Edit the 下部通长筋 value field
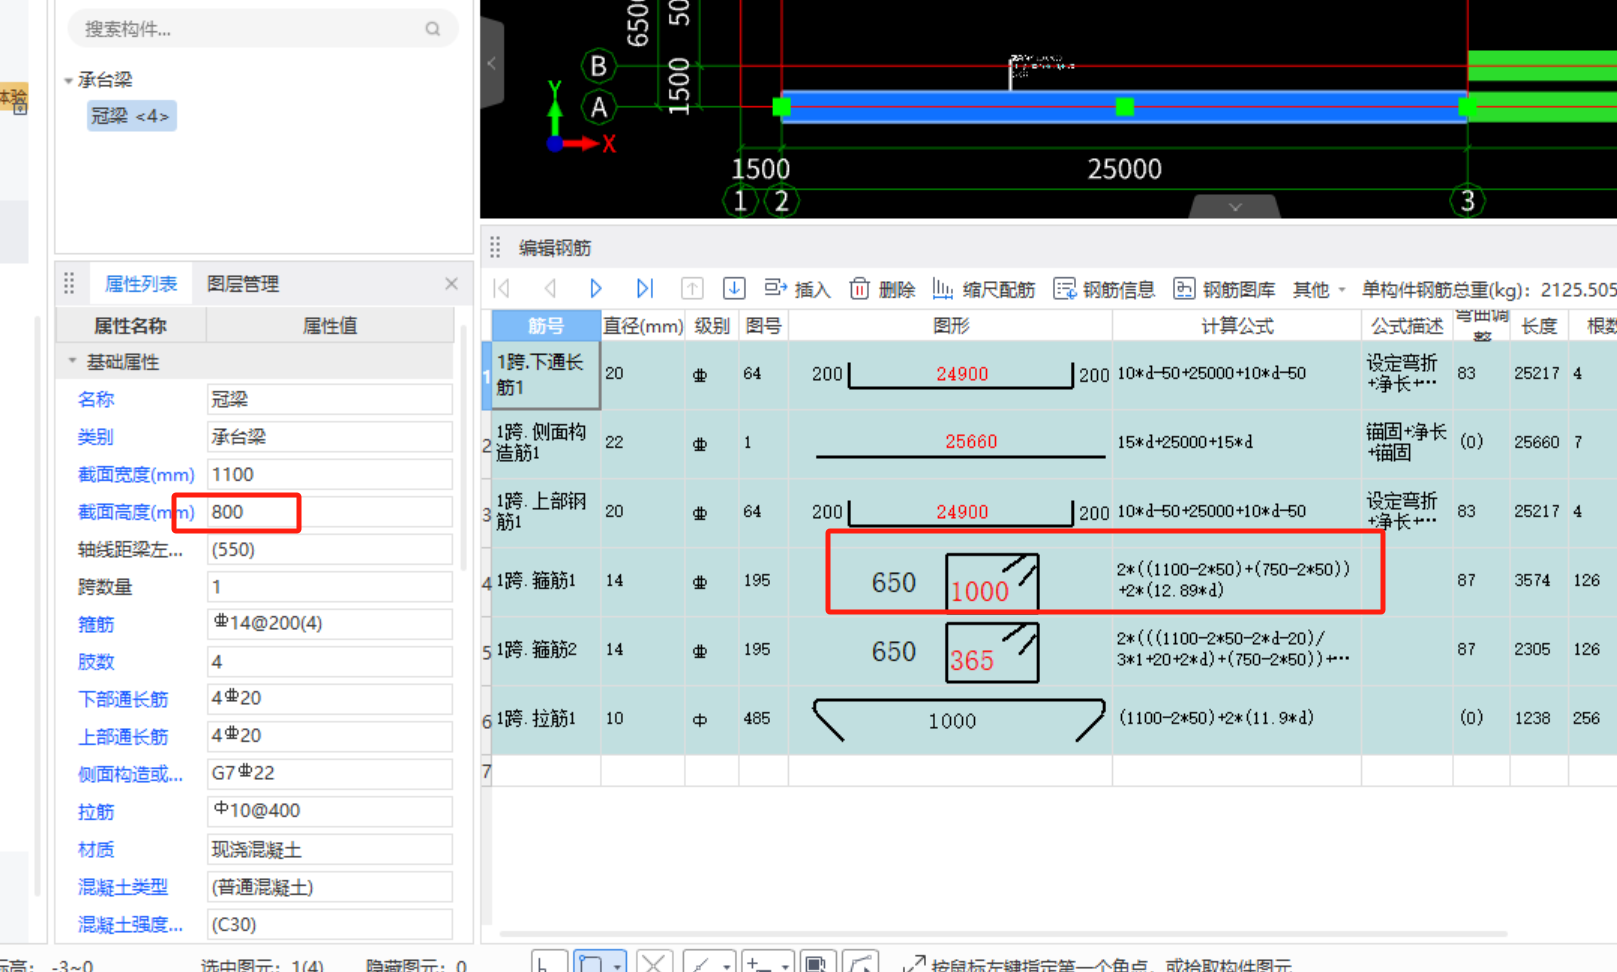This screenshot has height=972, width=1617. click(x=329, y=699)
